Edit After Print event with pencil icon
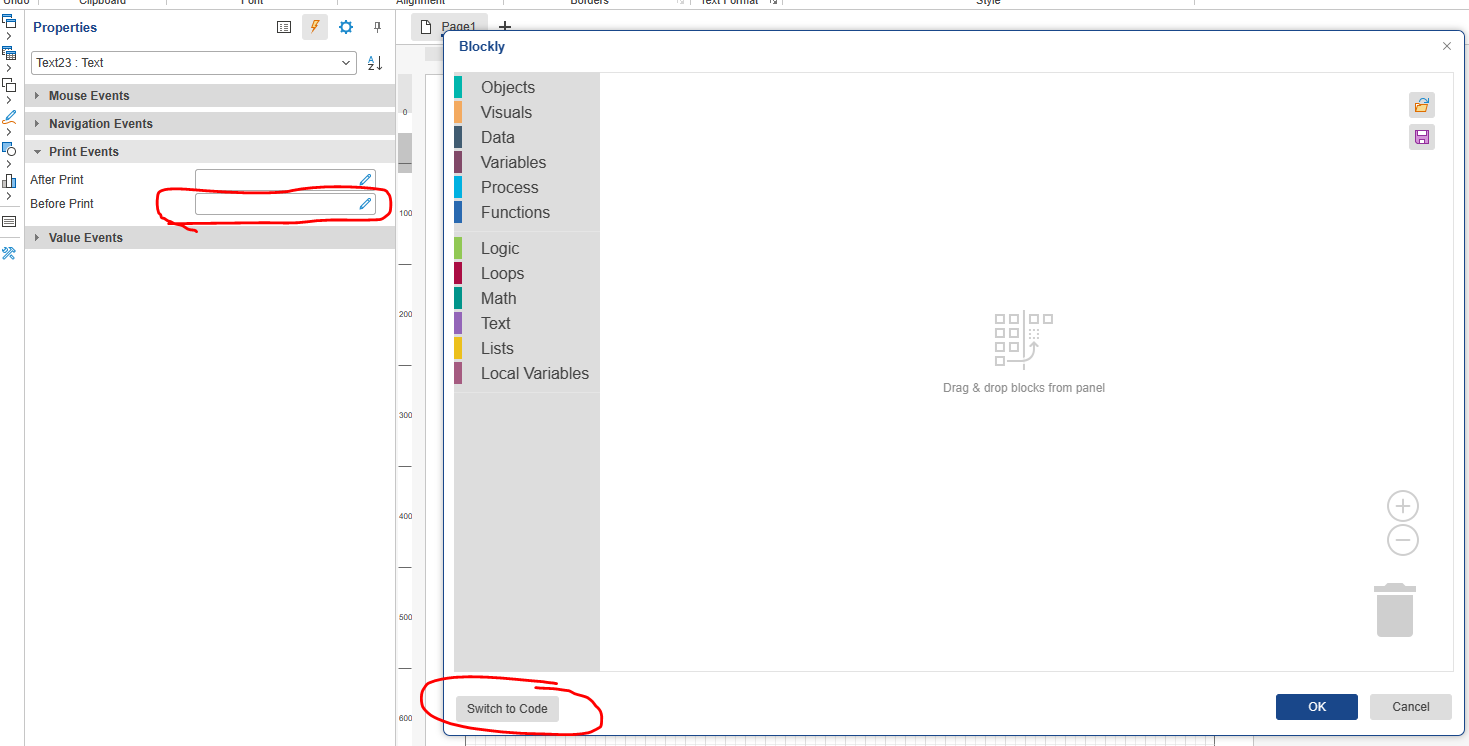 point(365,180)
